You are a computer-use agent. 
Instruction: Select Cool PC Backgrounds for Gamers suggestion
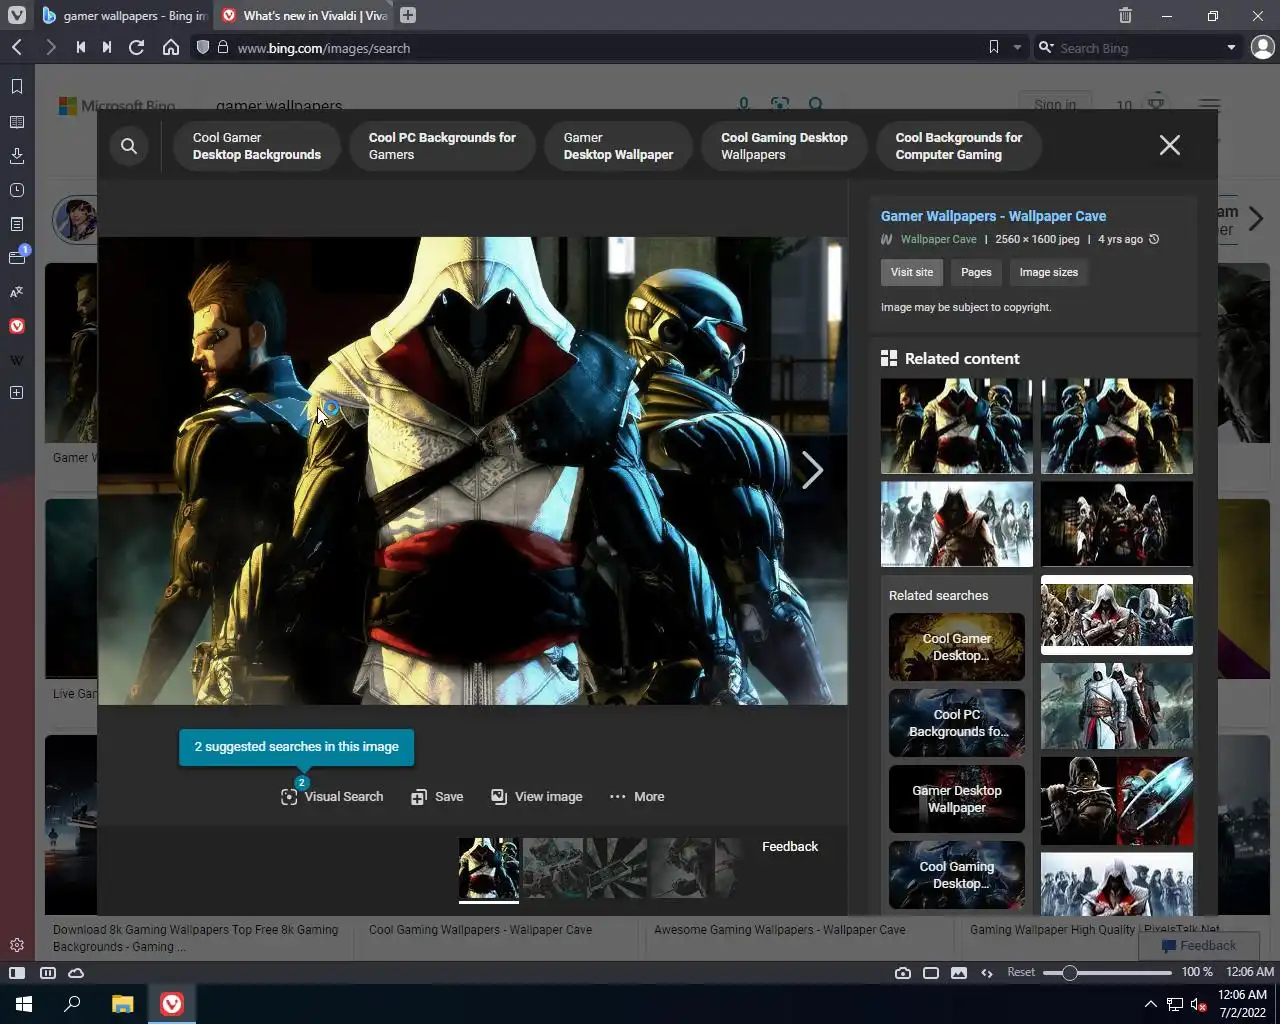[442, 146]
